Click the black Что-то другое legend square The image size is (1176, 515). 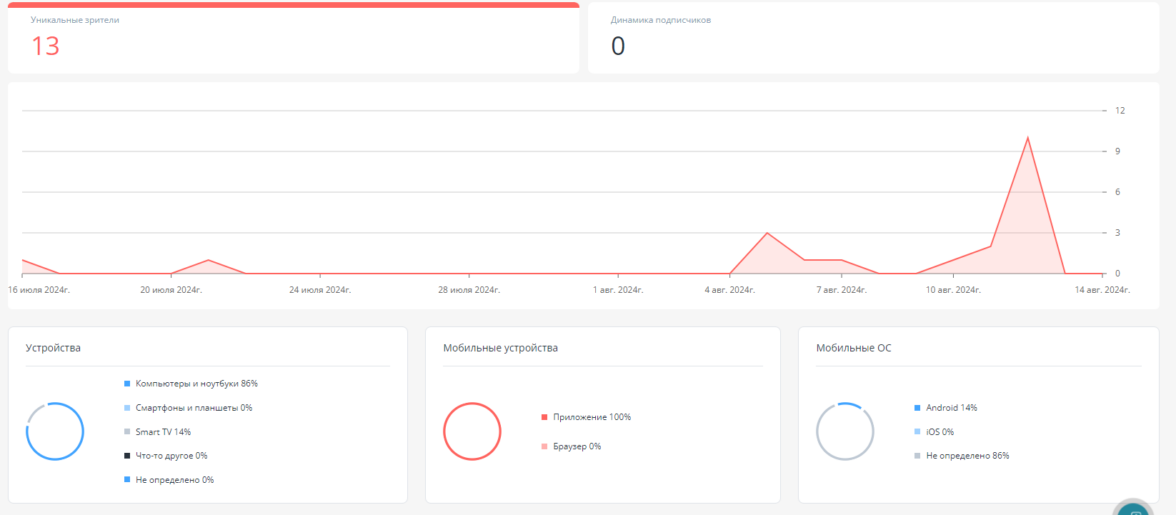[x=128, y=456]
